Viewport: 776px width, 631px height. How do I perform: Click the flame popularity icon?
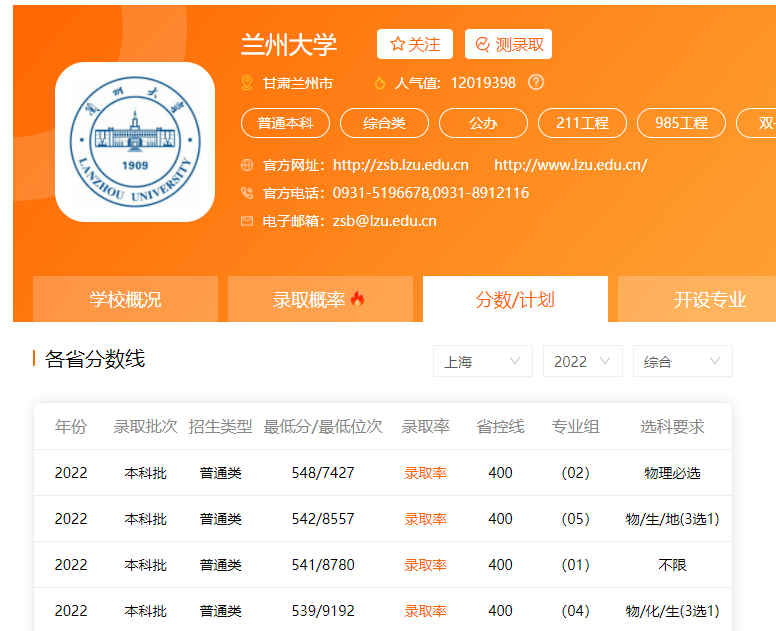pyautogui.click(x=380, y=83)
